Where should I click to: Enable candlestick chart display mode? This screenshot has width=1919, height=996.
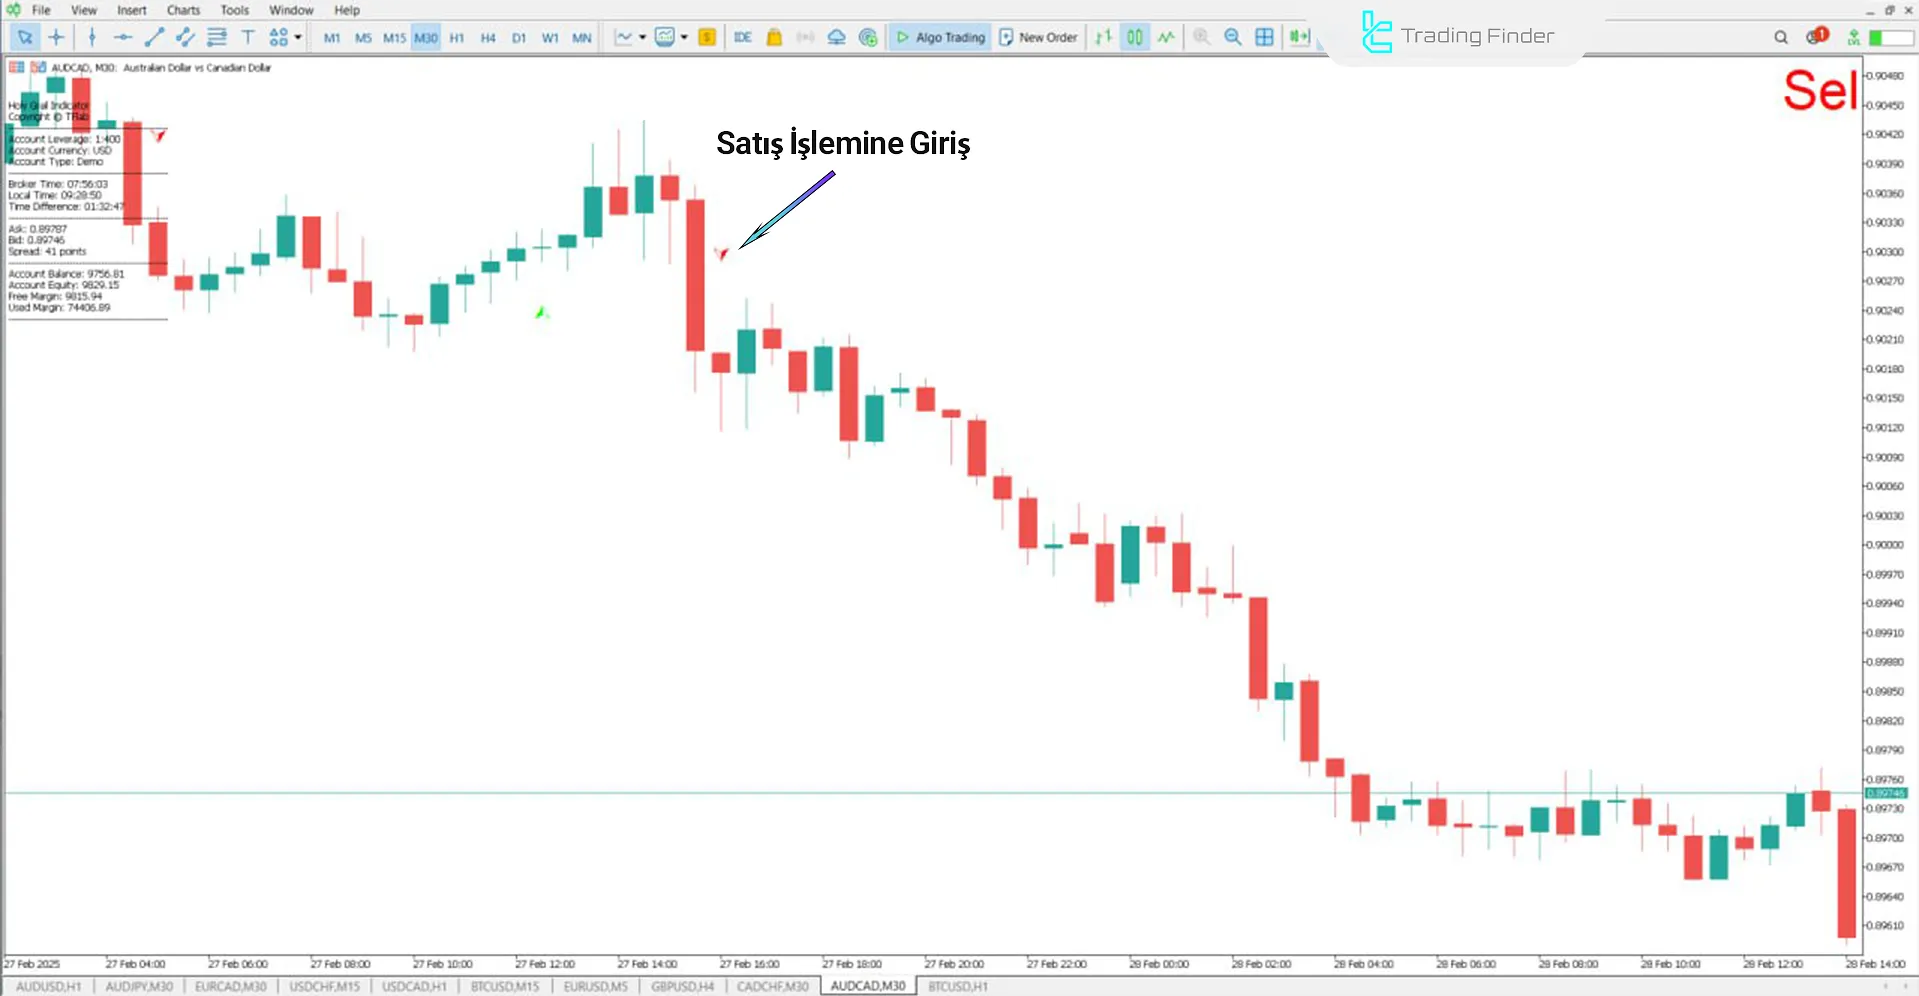[x=1135, y=37]
